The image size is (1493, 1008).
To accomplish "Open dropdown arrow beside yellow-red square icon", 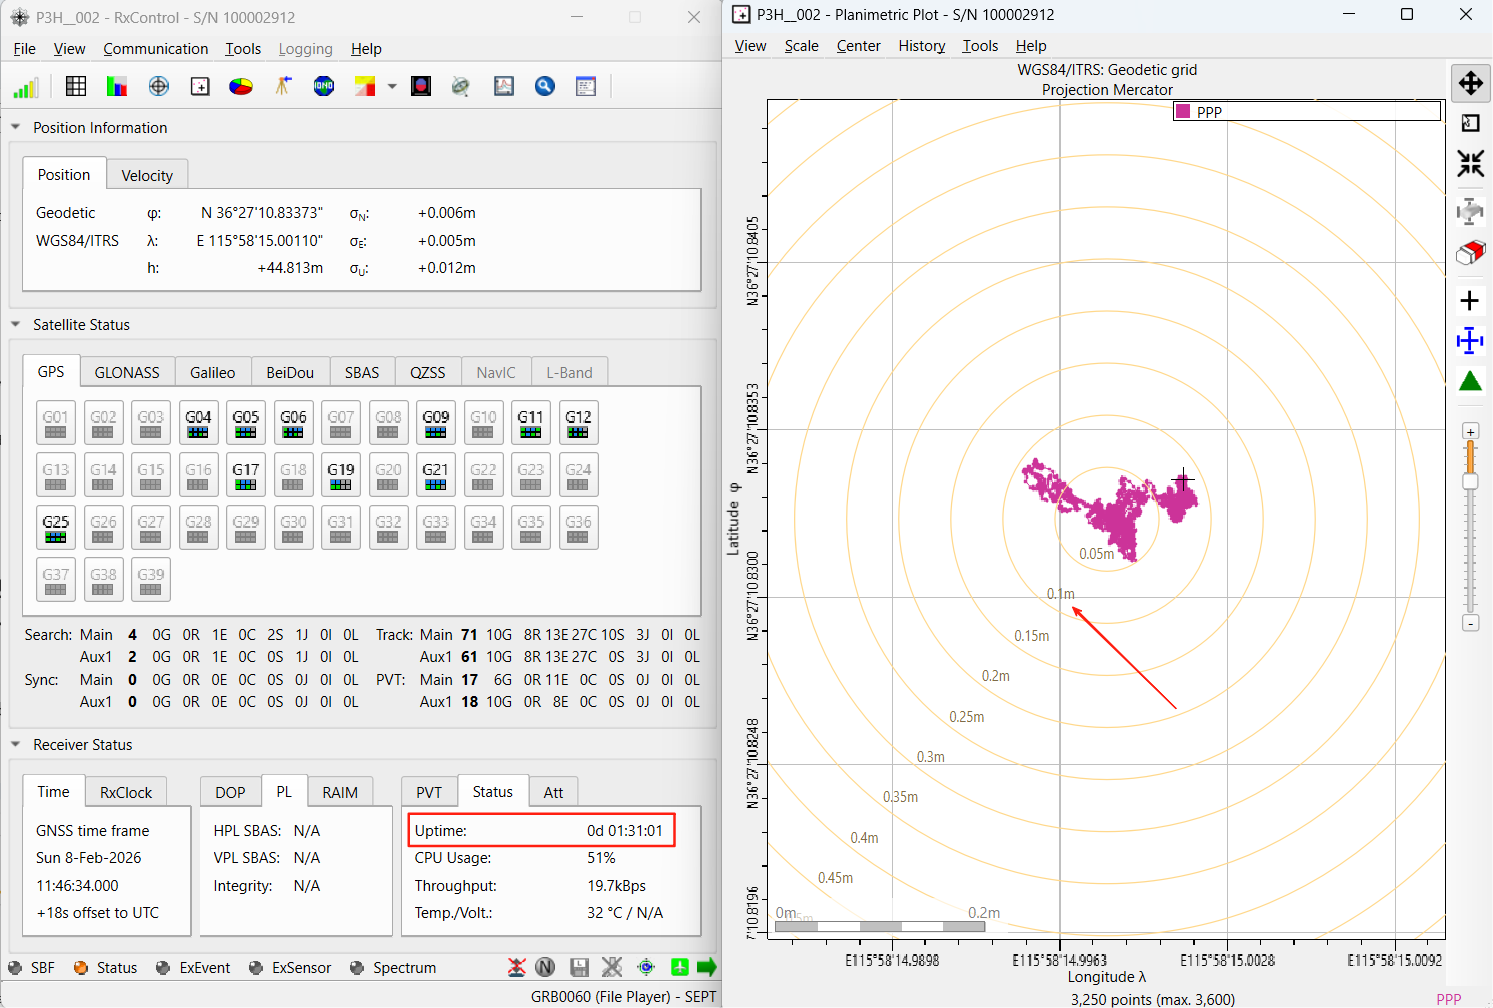I will [392, 86].
